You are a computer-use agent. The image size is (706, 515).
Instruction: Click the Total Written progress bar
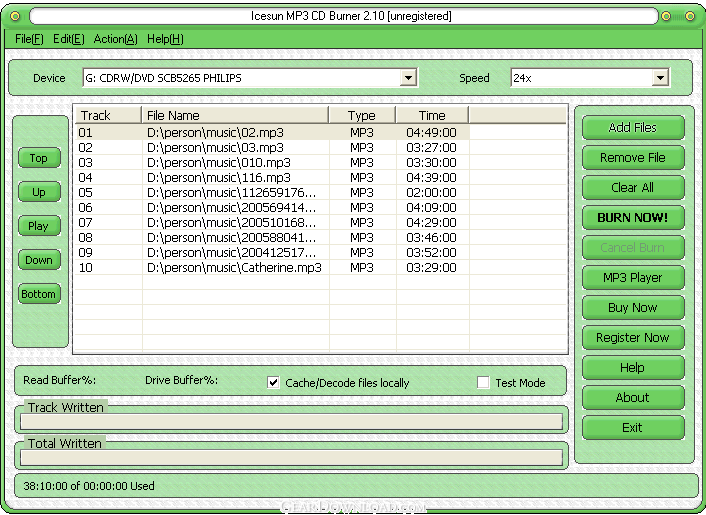click(x=291, y=458)
